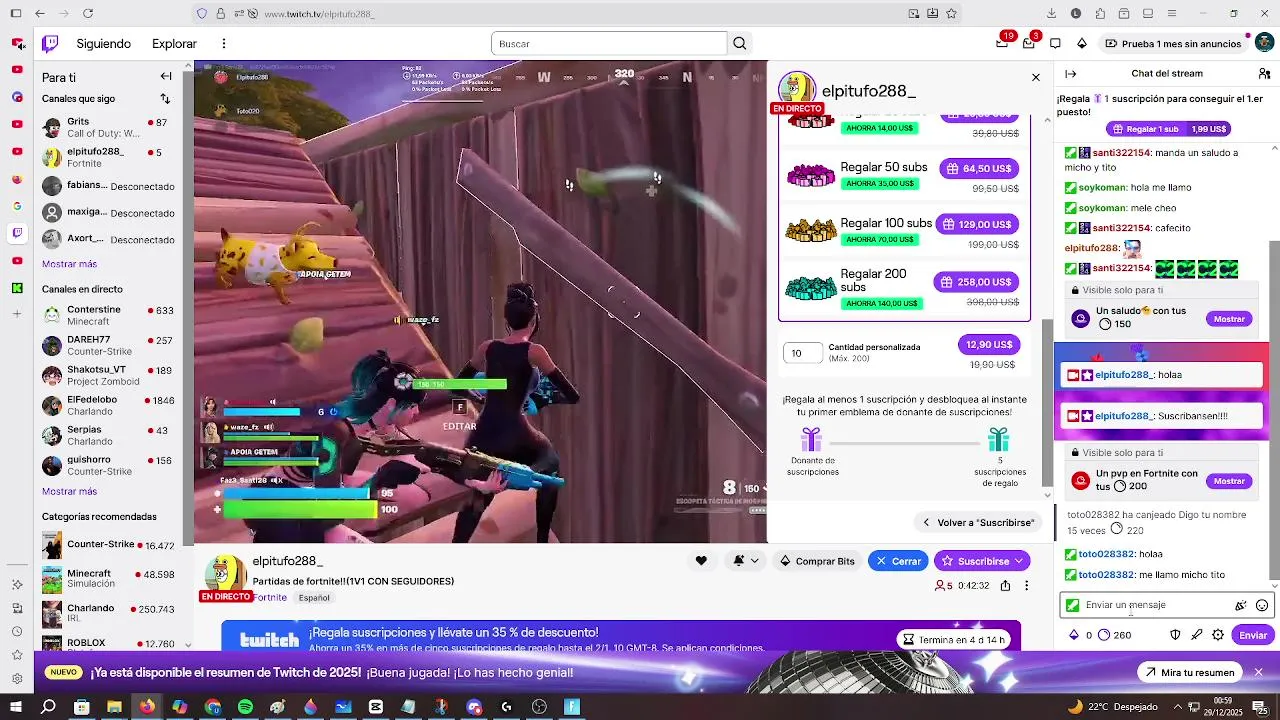Click the ElFedelobo Charlando channel
This screenshot has height=720, width=1280.
pos(108,405)
